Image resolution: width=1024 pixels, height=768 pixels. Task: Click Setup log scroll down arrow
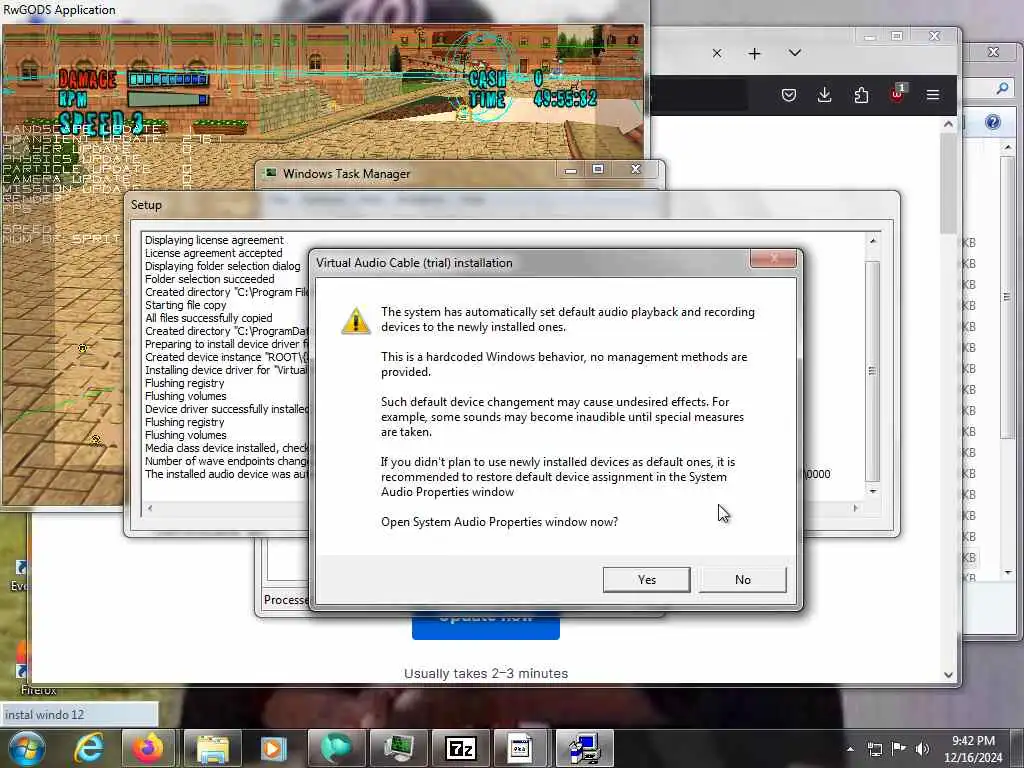[x=872, y=490]
